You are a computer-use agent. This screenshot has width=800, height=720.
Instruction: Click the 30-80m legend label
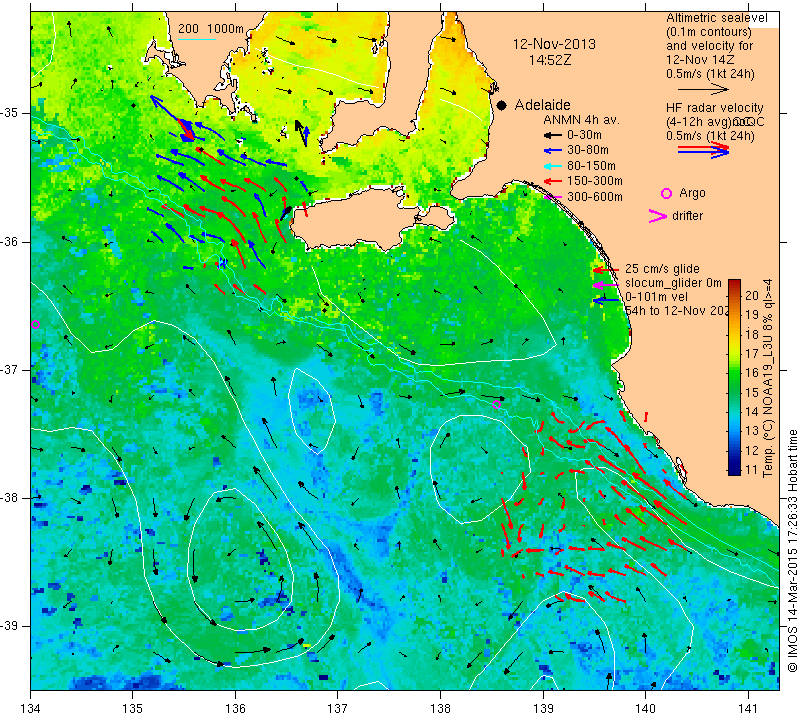tap(588, 151)
